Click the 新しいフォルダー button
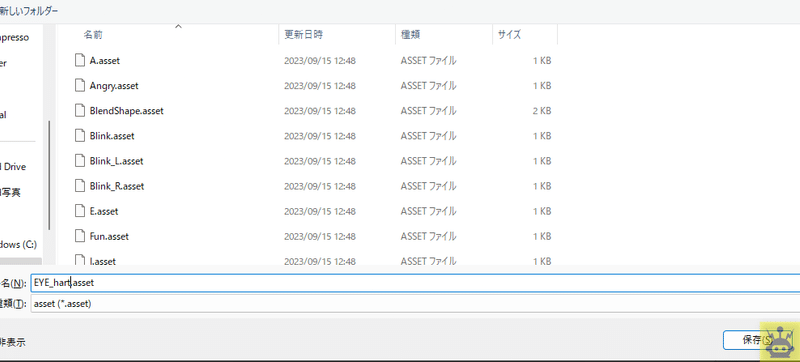Image resolution: width=800 pixels, height=362 pixels. point(29,11)
